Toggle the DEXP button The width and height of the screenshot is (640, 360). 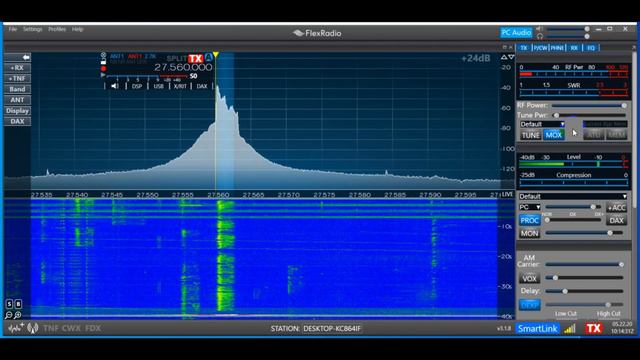pos(529,305)
